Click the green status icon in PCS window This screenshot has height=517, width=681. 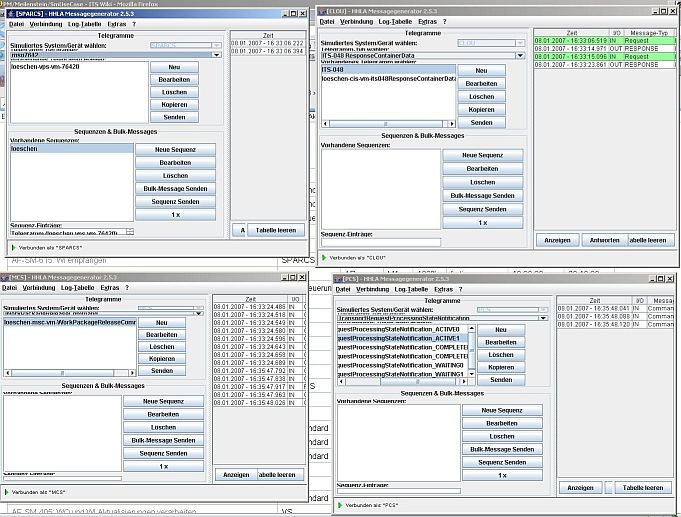click(340, 506)
